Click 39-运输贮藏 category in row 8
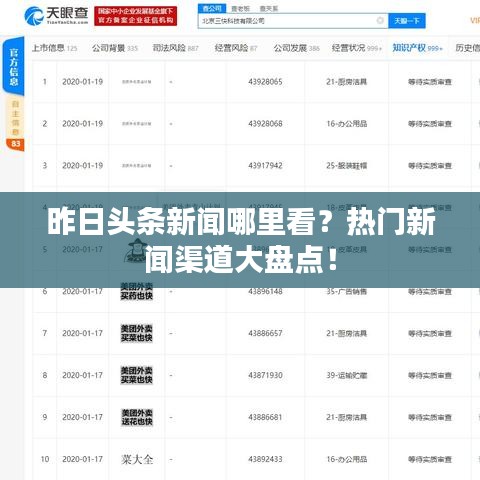 347,375
